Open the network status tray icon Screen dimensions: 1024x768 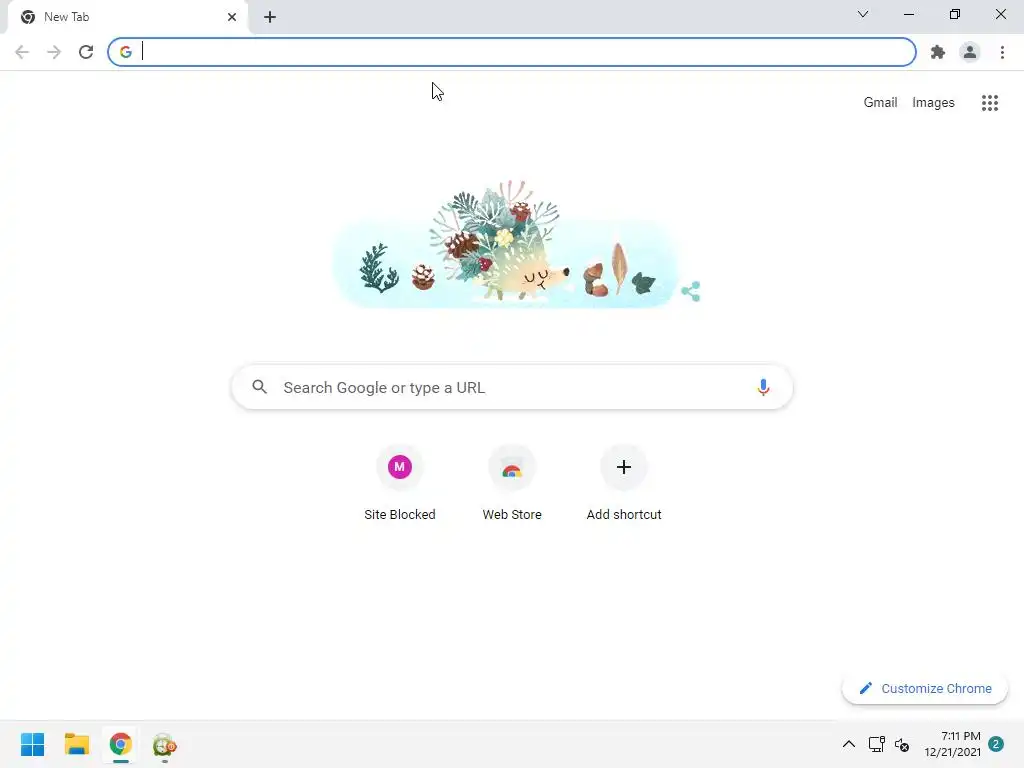[876, 744]
